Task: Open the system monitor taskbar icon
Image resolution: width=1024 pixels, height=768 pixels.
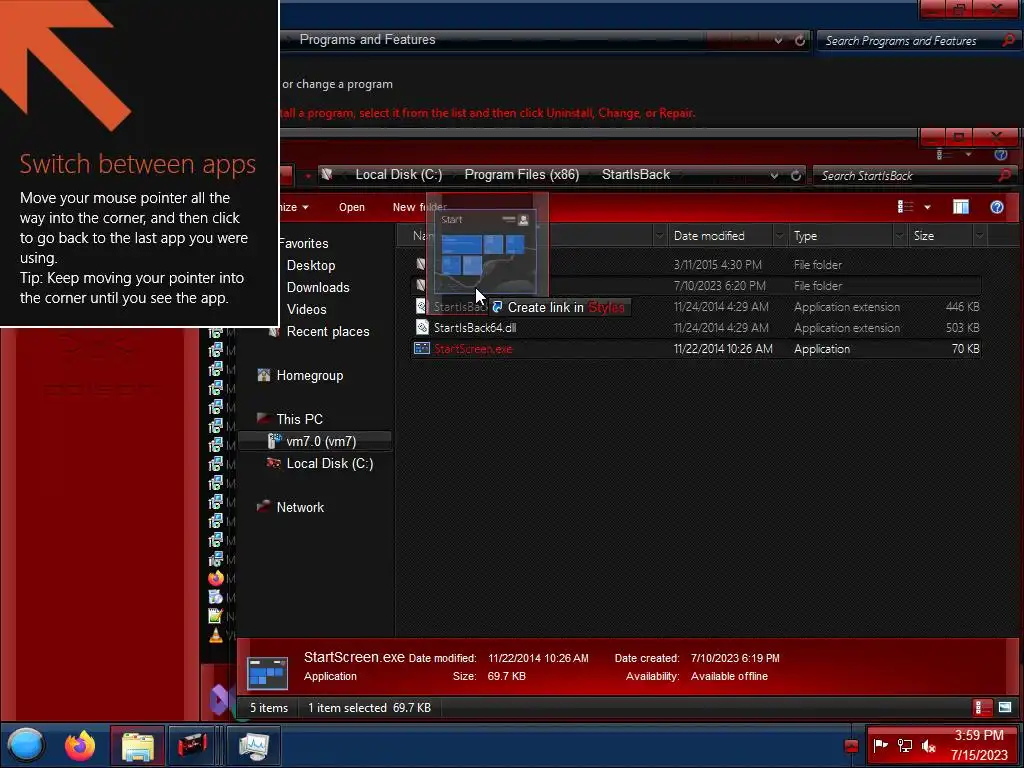Action: coord(253,746)
